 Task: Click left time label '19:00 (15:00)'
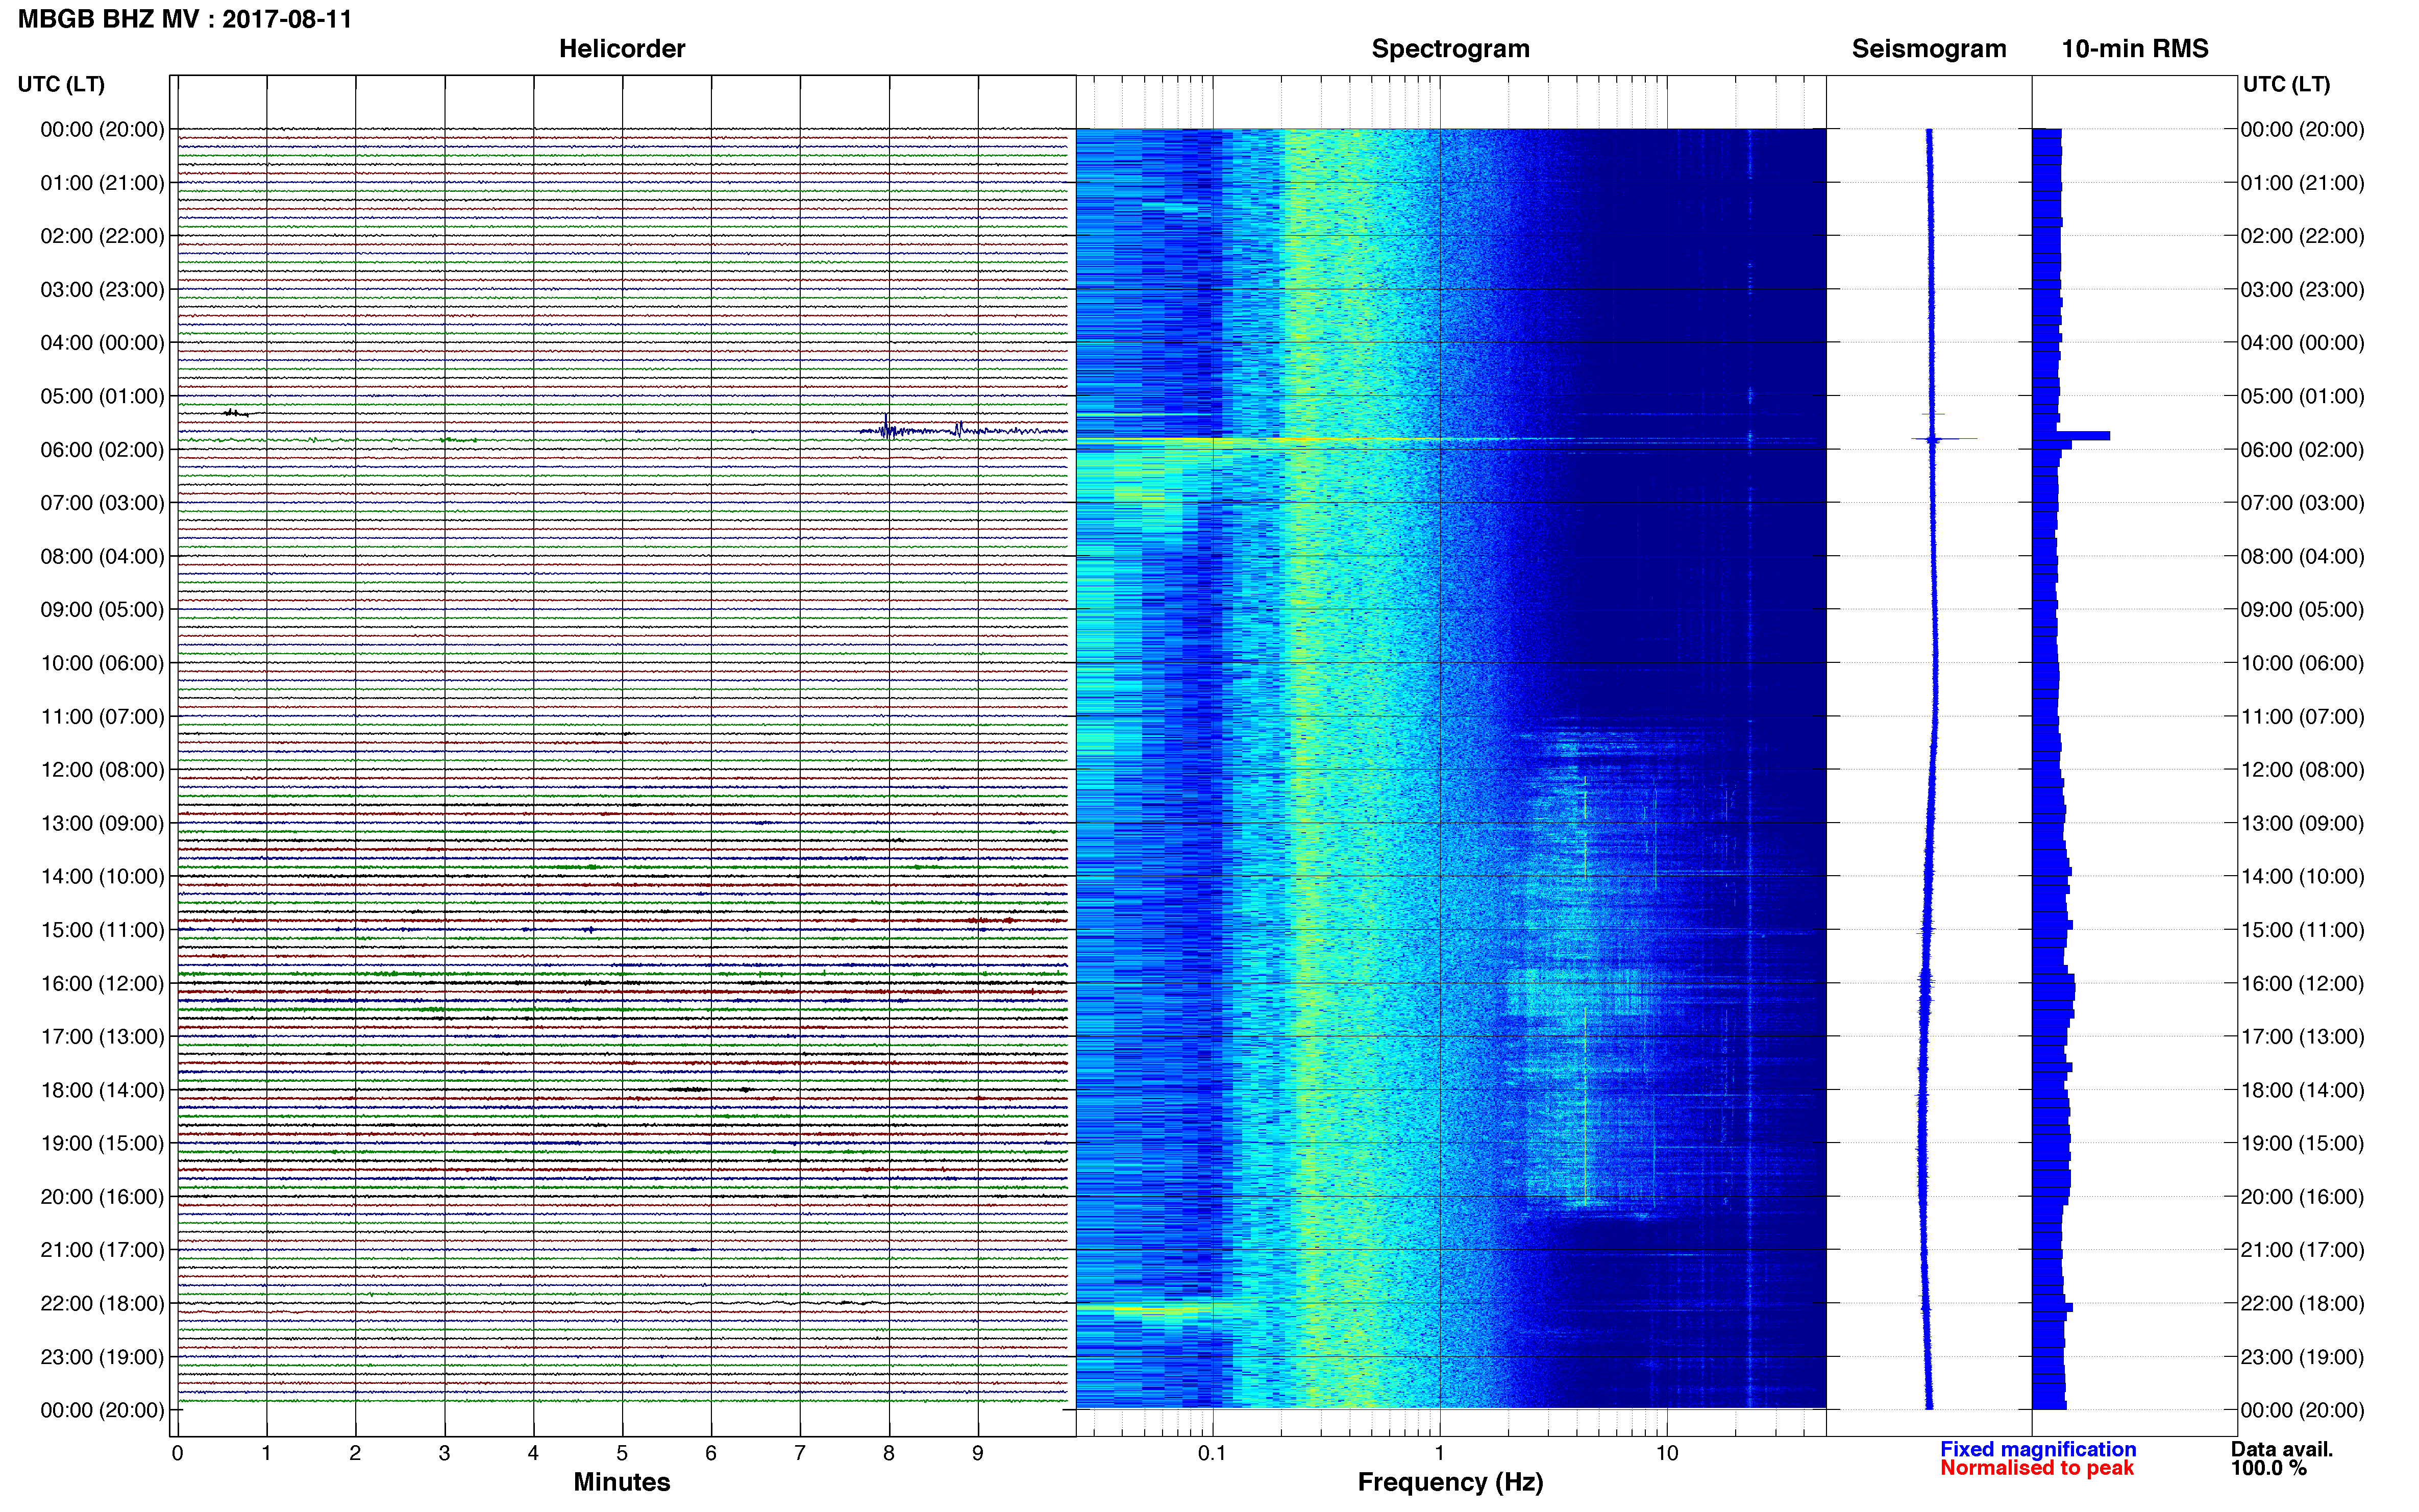pyautogui.click(x=102, y=1144)
